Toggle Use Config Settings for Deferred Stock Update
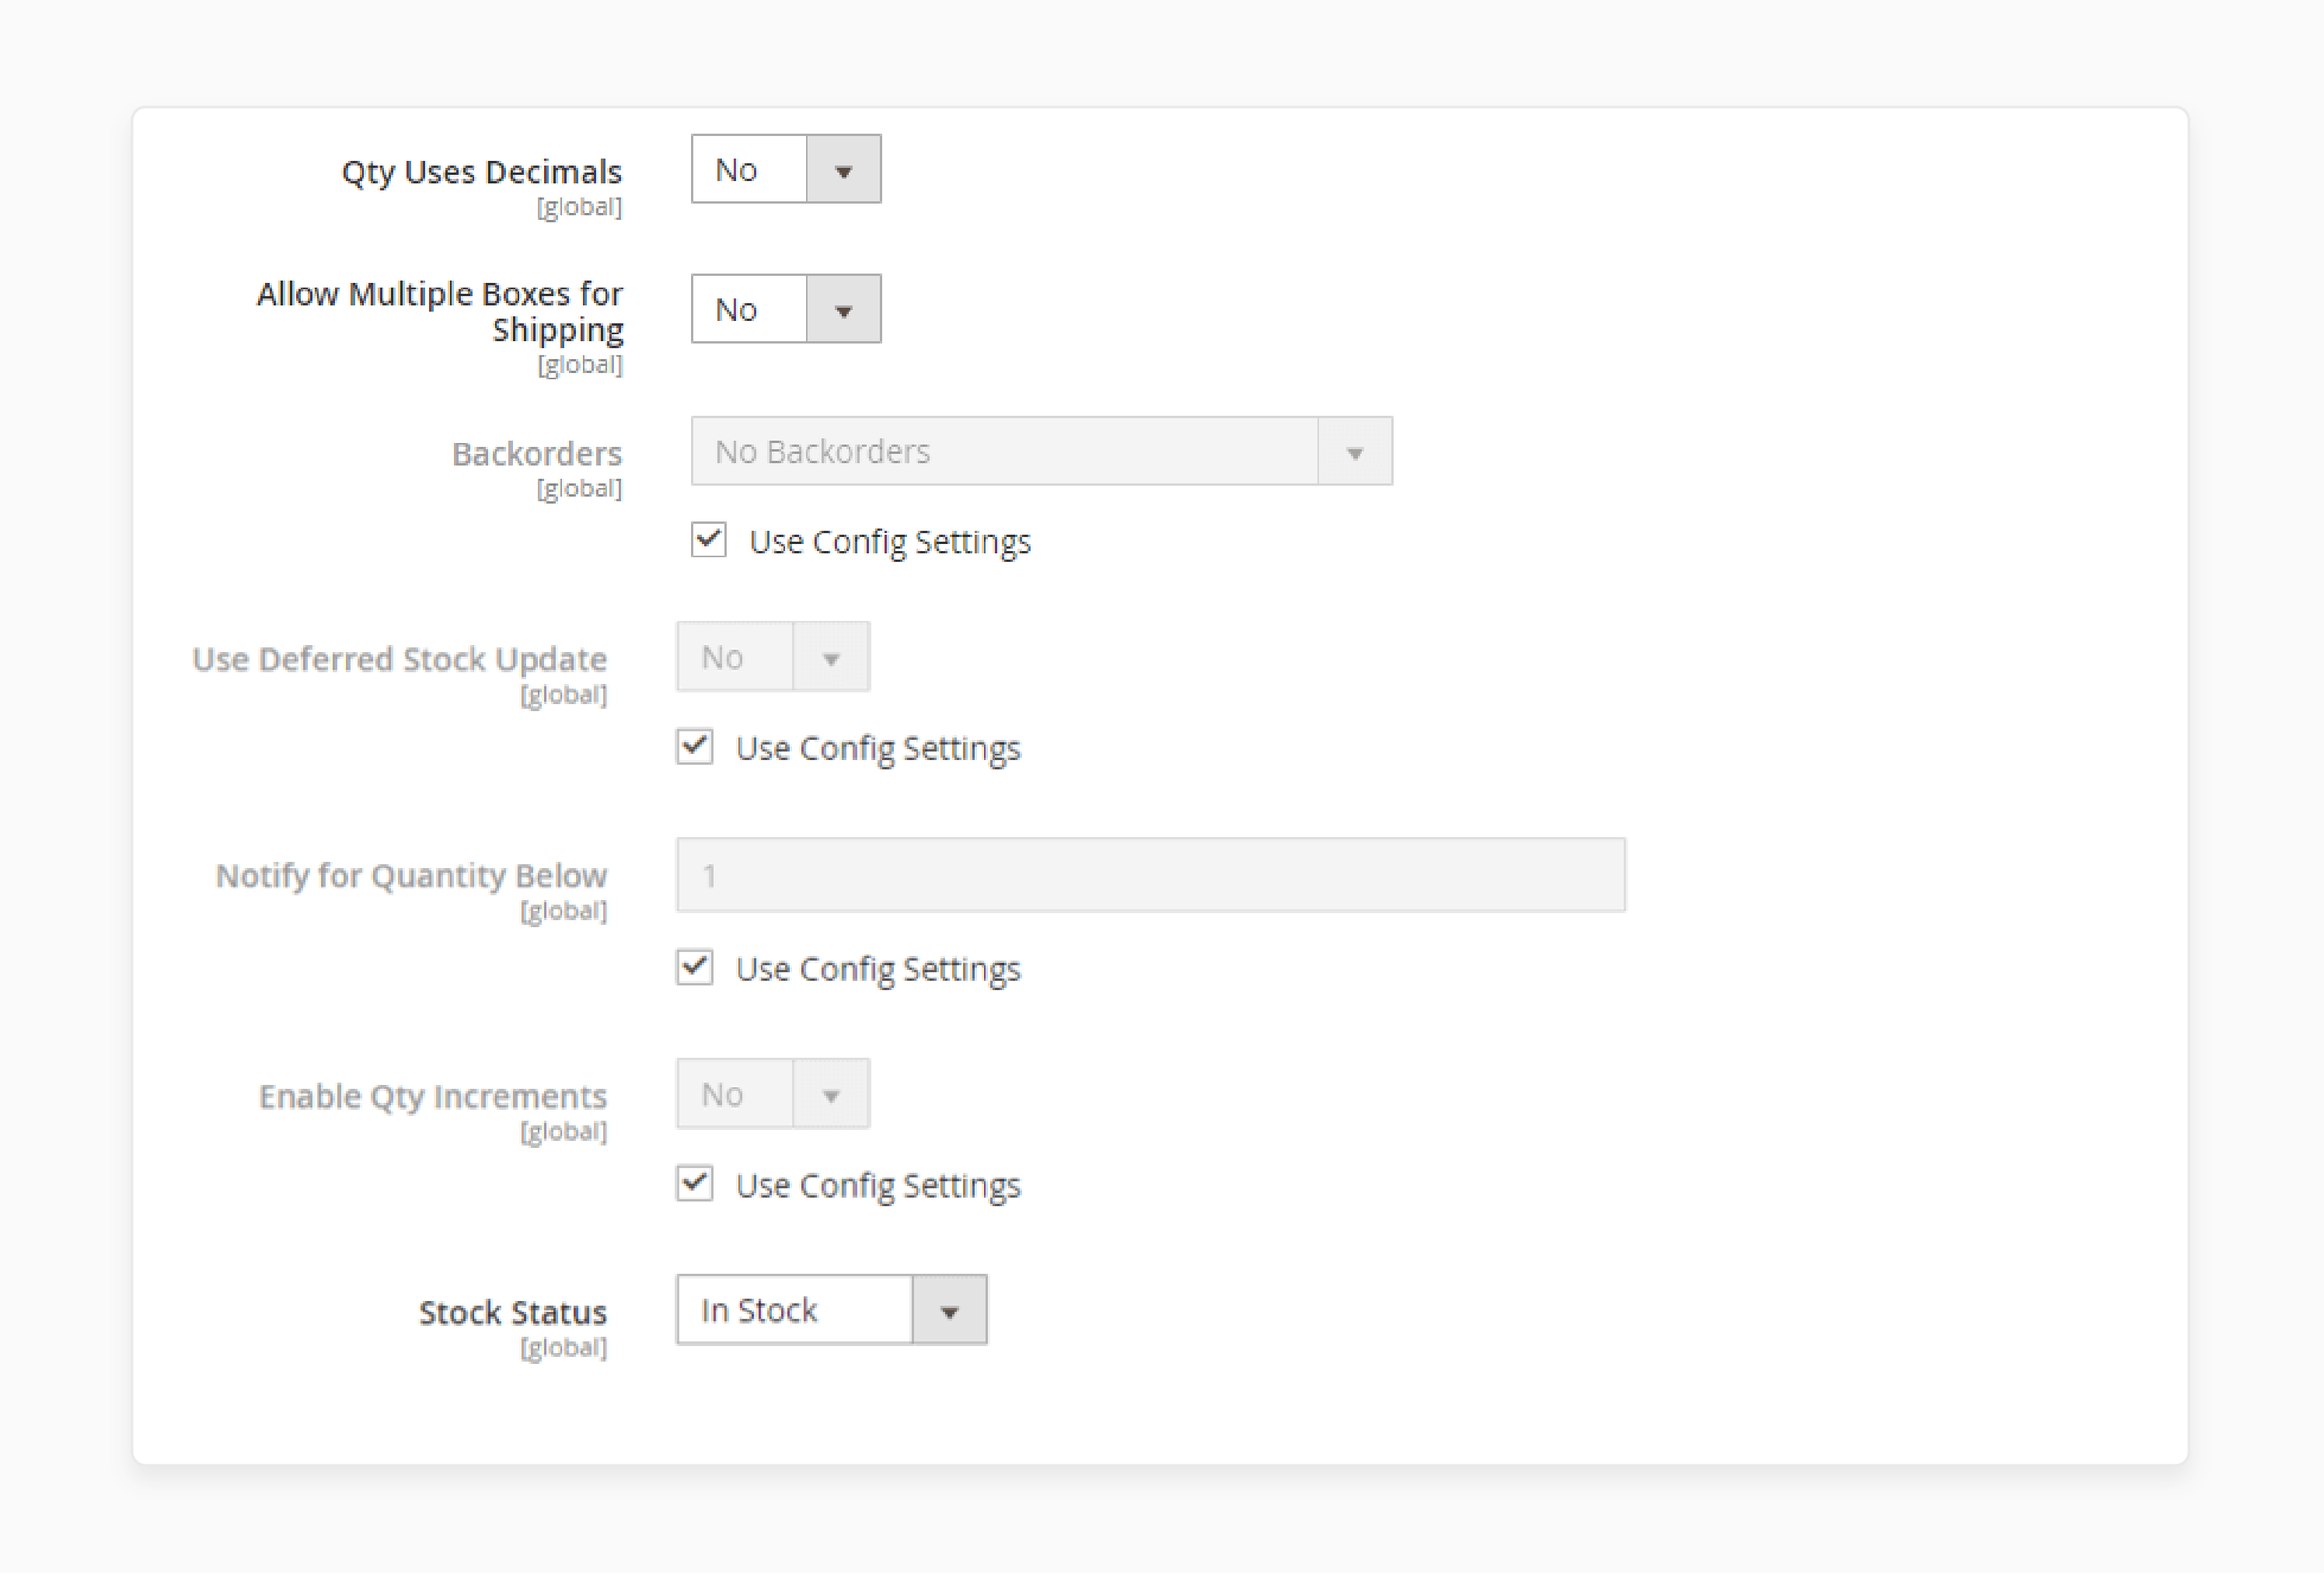The height and width of the screenshot is (1573, 2324). 695,747
